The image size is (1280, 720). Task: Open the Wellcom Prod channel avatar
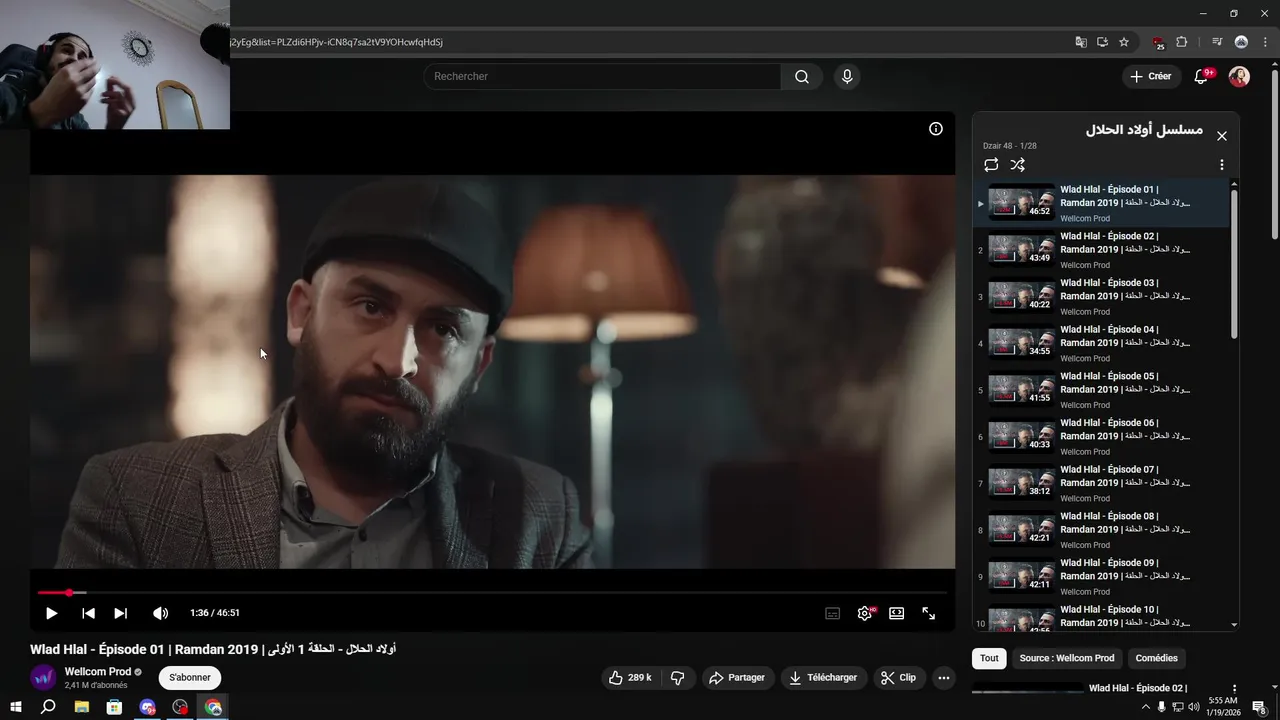43,677
